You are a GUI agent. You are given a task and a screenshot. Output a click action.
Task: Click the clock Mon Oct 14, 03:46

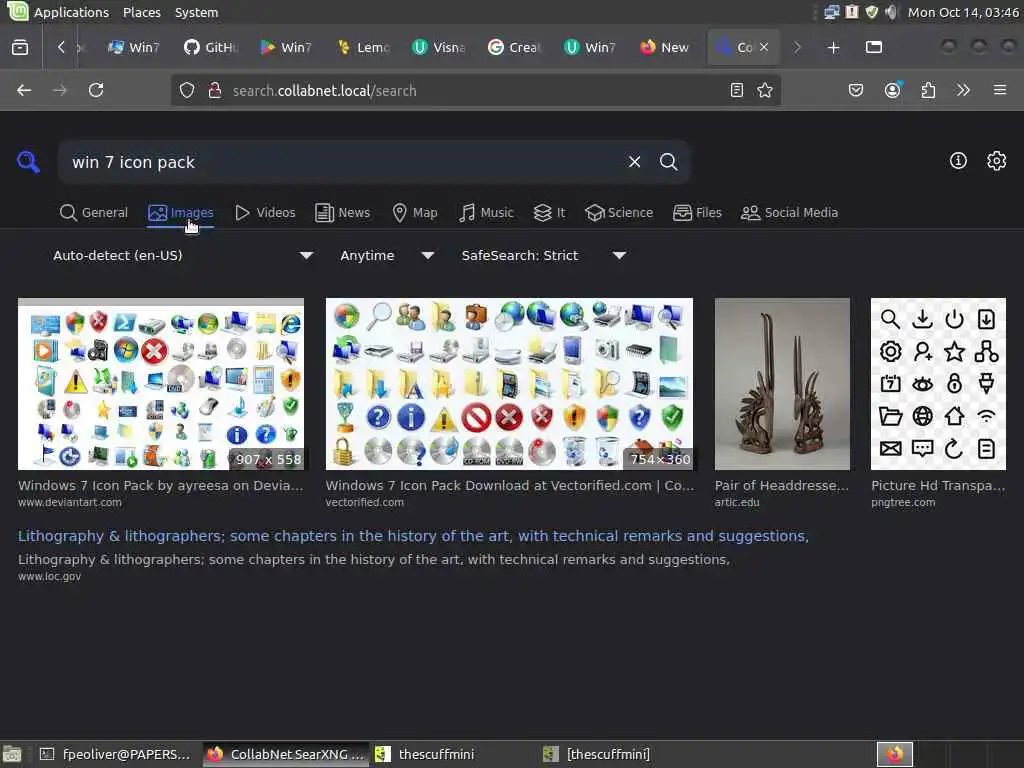click(x=963, y=12)
